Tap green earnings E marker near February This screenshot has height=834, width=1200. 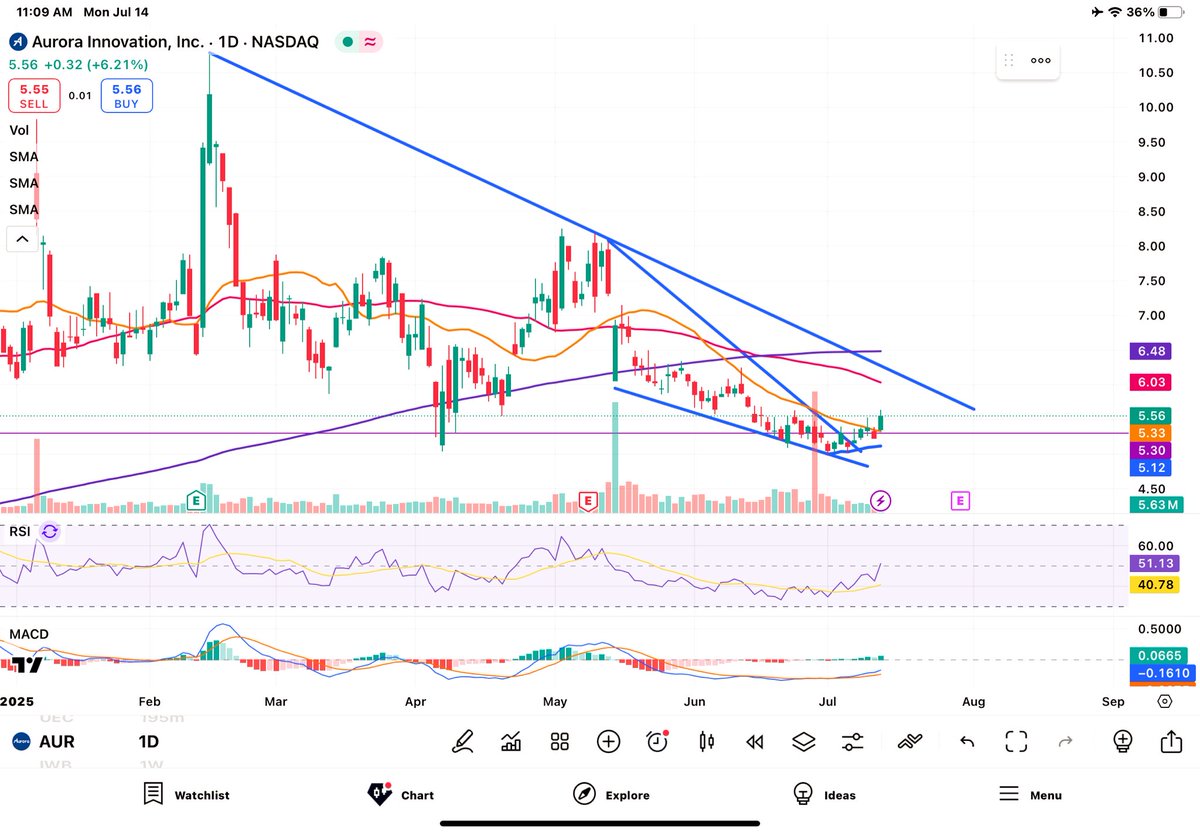197,499
